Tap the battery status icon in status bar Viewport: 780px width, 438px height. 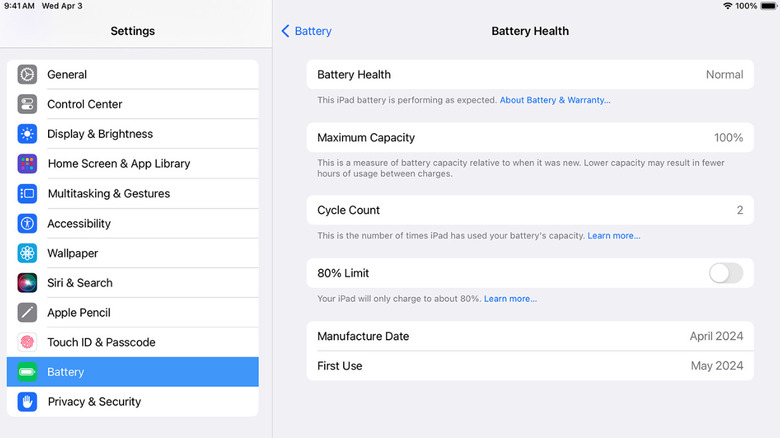tap(768, 6)
